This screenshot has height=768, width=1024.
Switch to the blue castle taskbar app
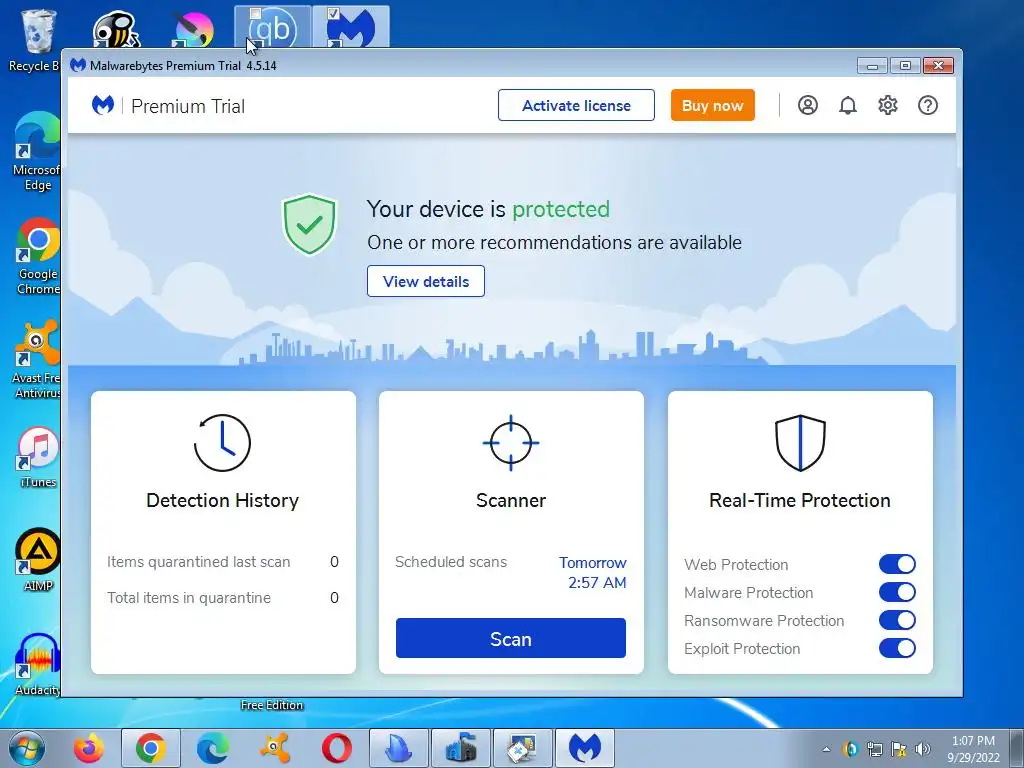(x=461, y=748)
